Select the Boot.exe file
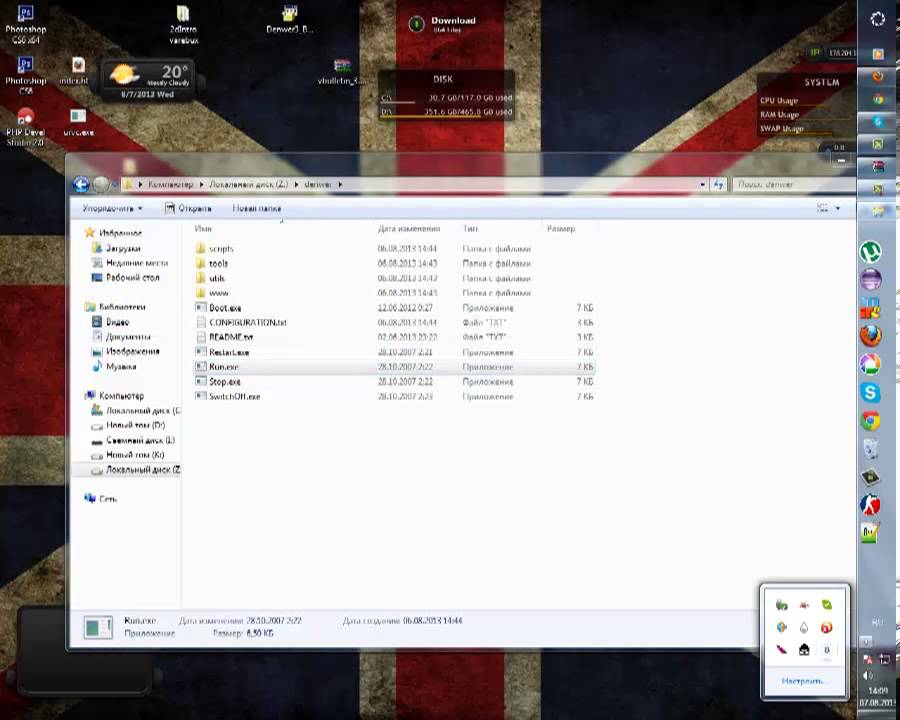The image size is (900, 720). [394, 308]
